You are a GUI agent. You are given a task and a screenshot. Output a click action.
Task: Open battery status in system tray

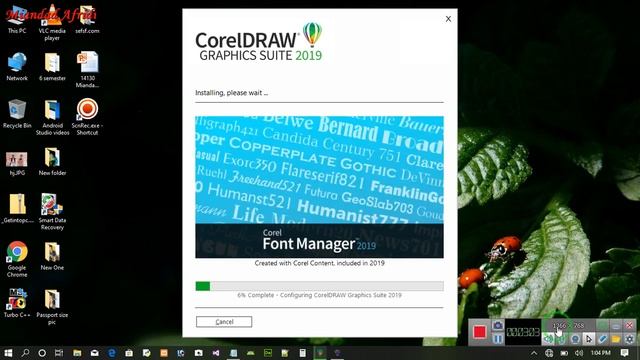564,353
